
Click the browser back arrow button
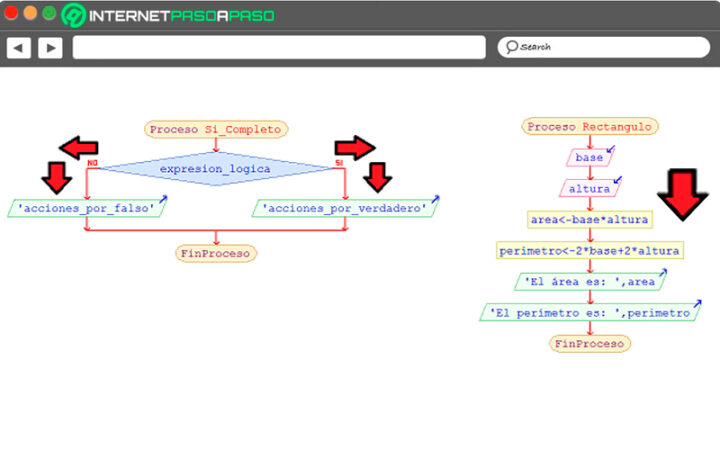(18, 47)
